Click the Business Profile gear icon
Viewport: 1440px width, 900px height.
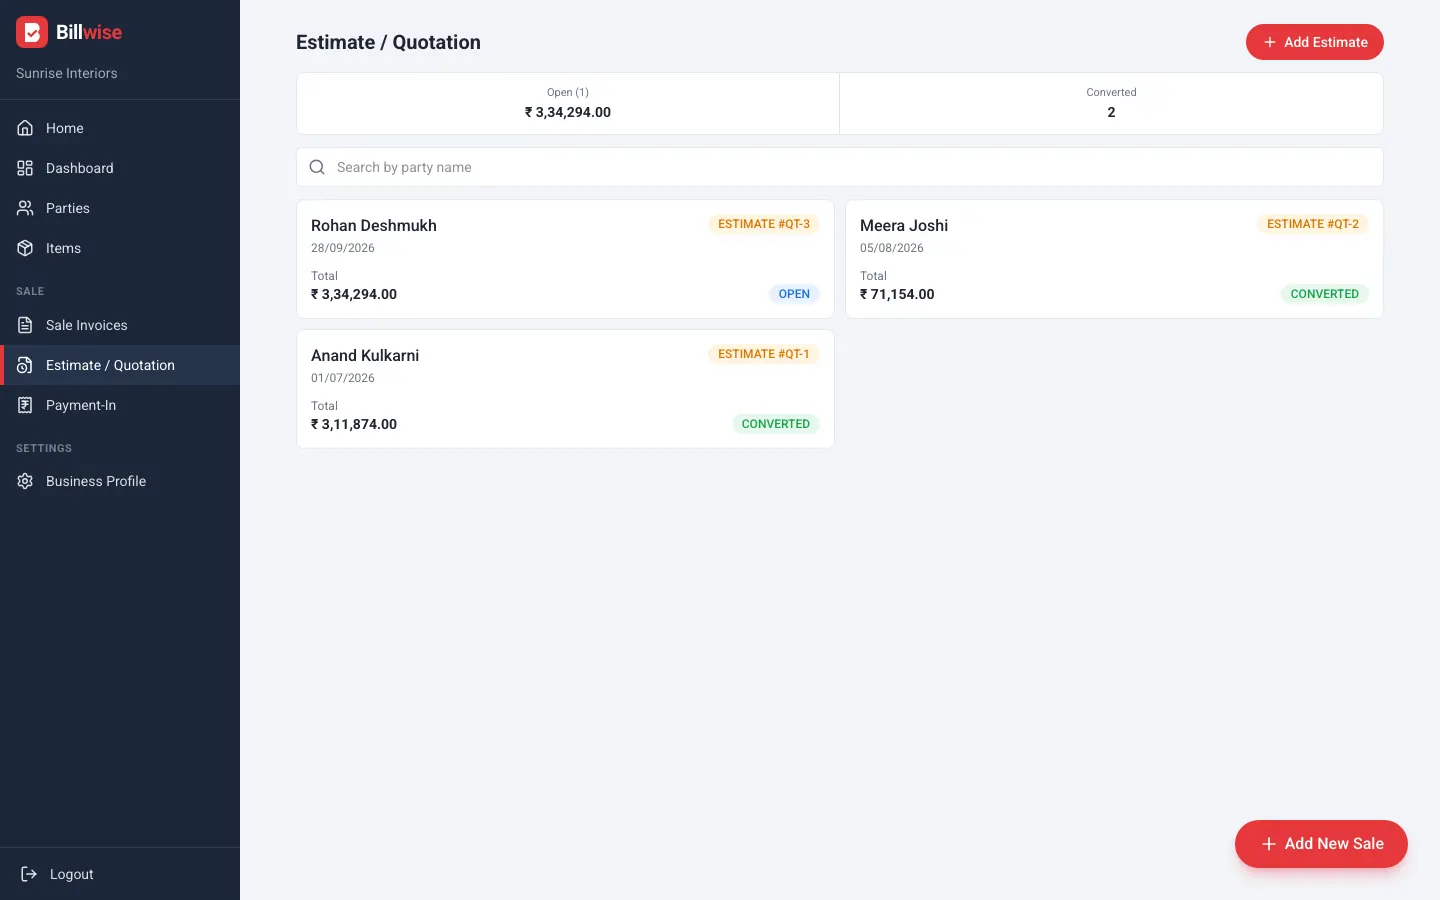pos(25,481)
